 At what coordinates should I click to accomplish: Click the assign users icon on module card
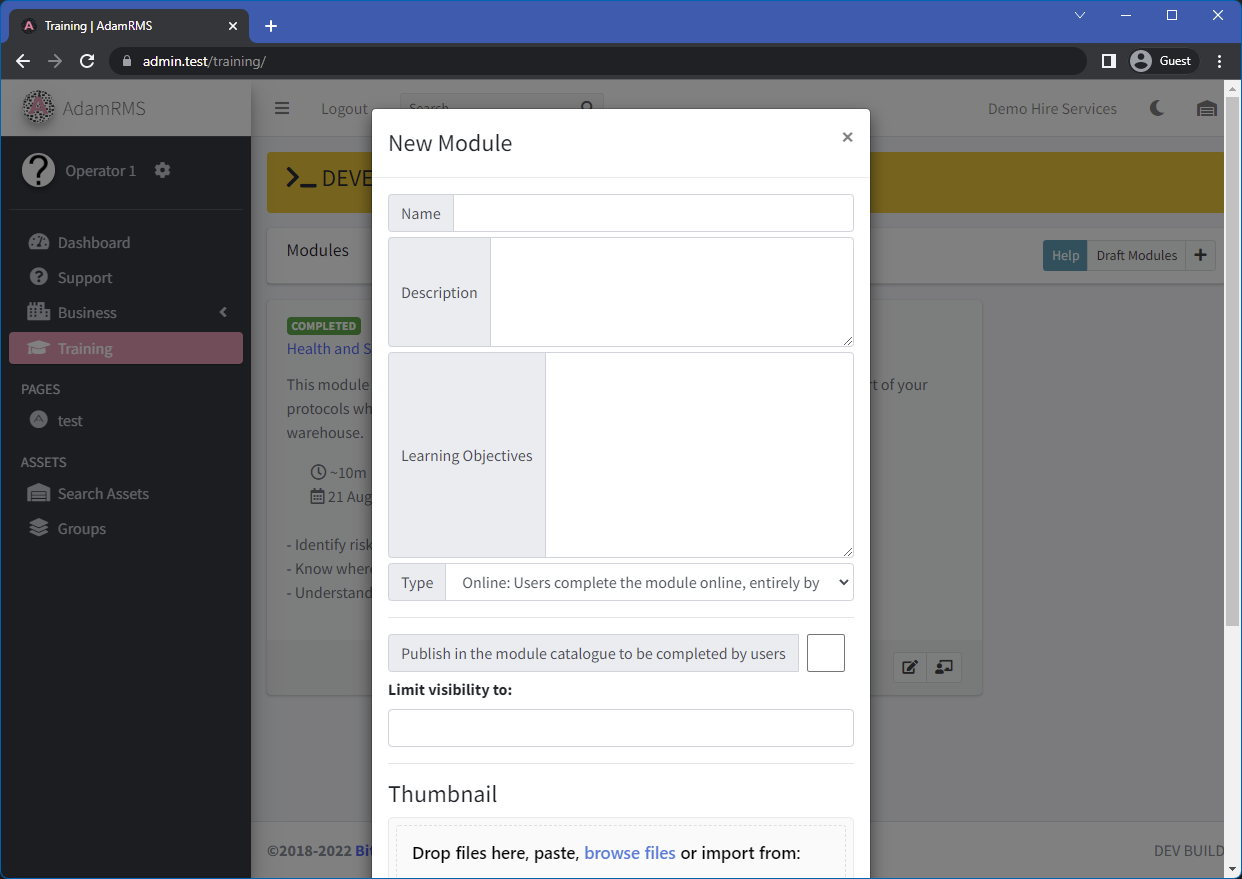click(x=944, y=667)
